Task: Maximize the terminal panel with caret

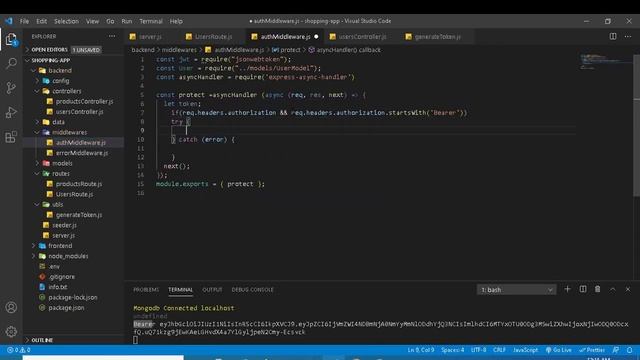Action: coord(613,289)
